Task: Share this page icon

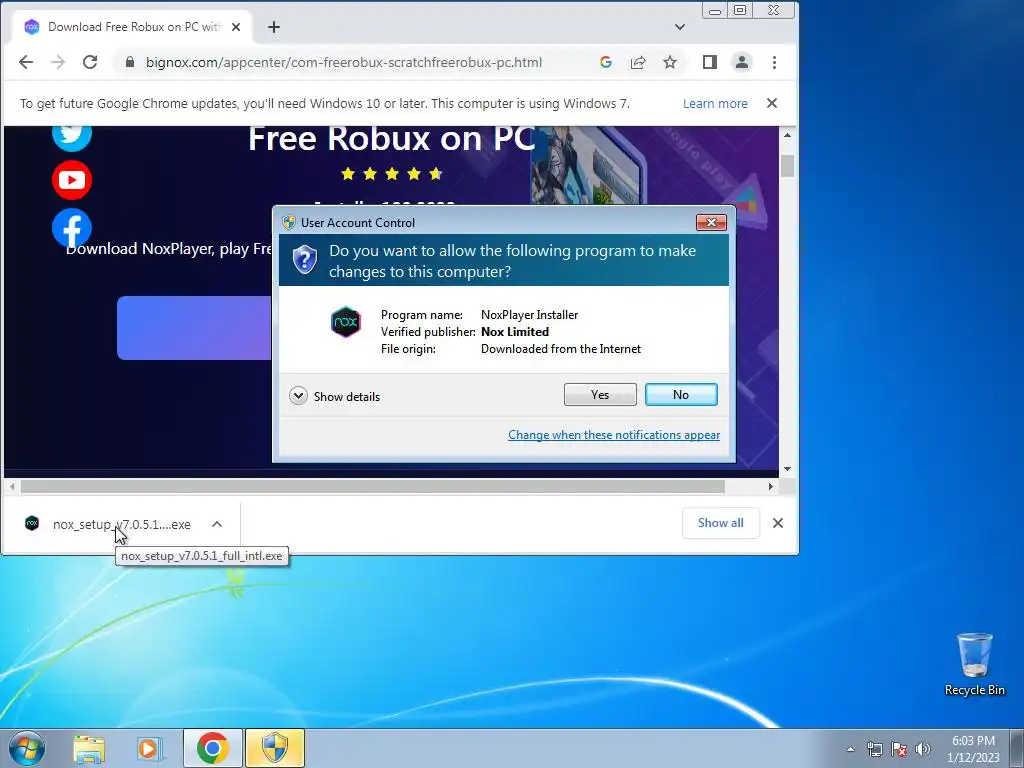Action: pos(637,62)
